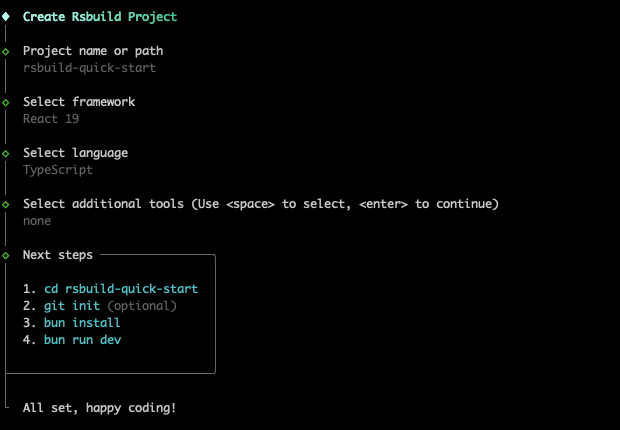Click the bun run dev command
Viewport: 620px width, 430px height.
tap(83, 340)
